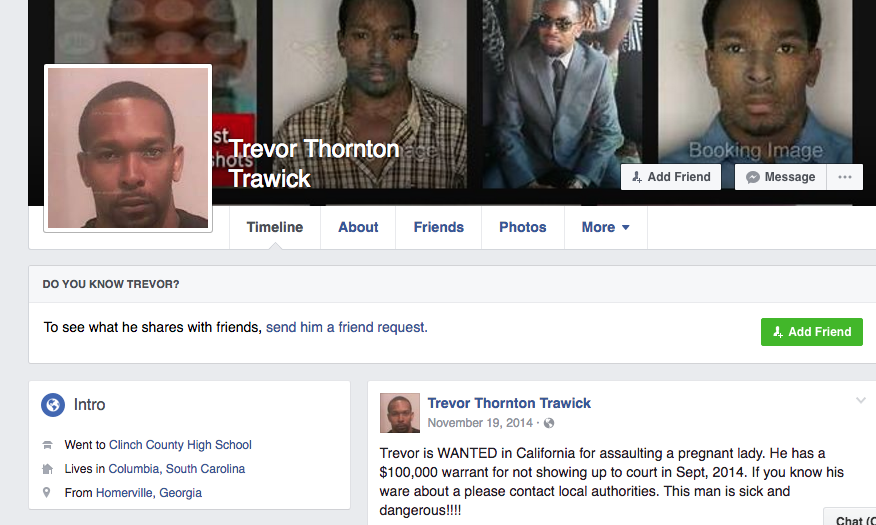Screen dimensions: 876x525
Task: Click send him a friend request link
Action: tap(346, 327)
